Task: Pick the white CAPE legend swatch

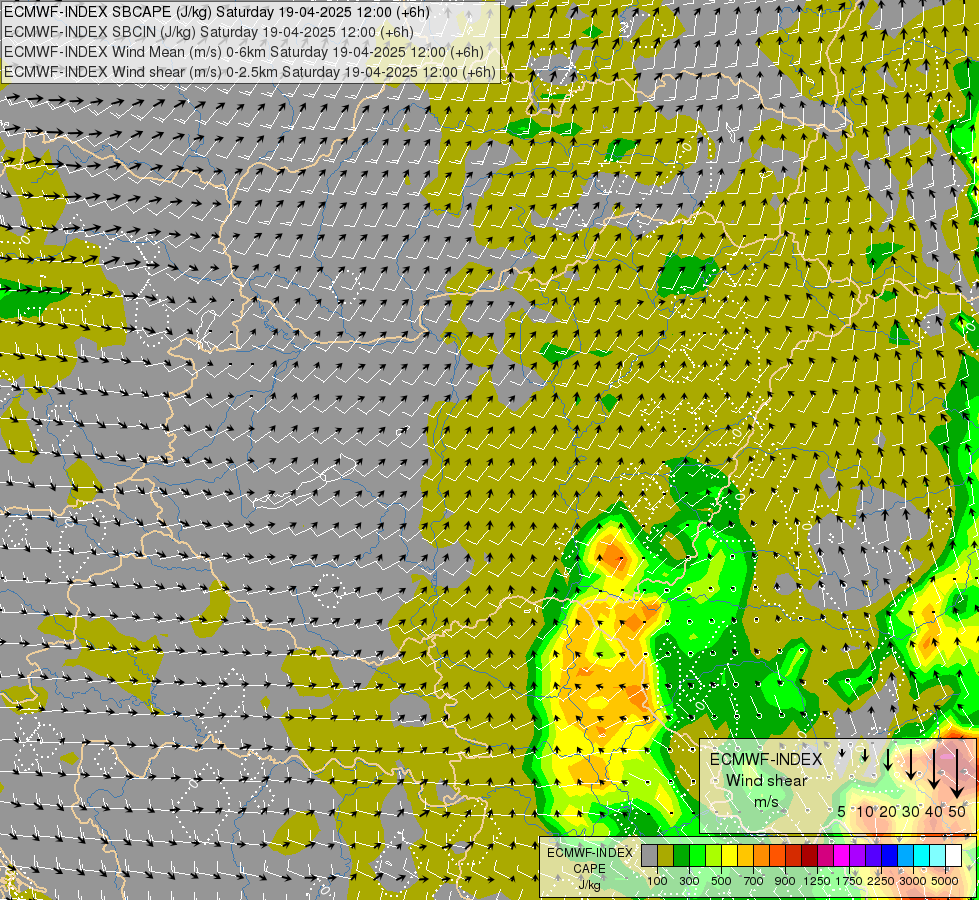Action: [955, 856]
